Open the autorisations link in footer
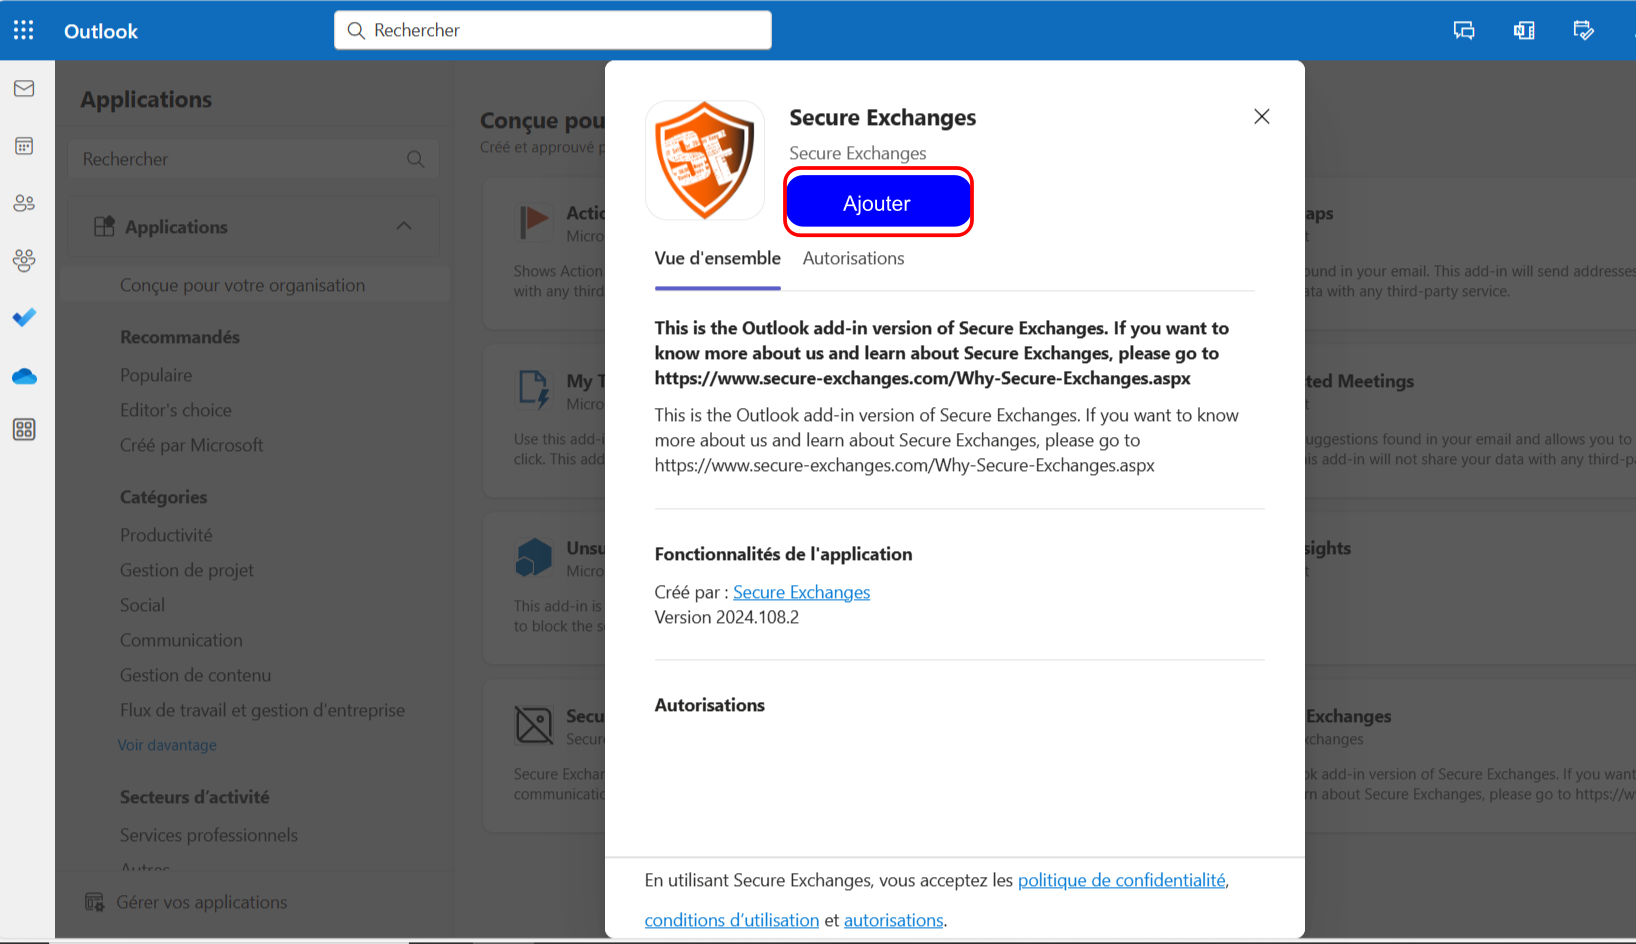The height and width of the screenshot is (944, 1636). (893, 920)
